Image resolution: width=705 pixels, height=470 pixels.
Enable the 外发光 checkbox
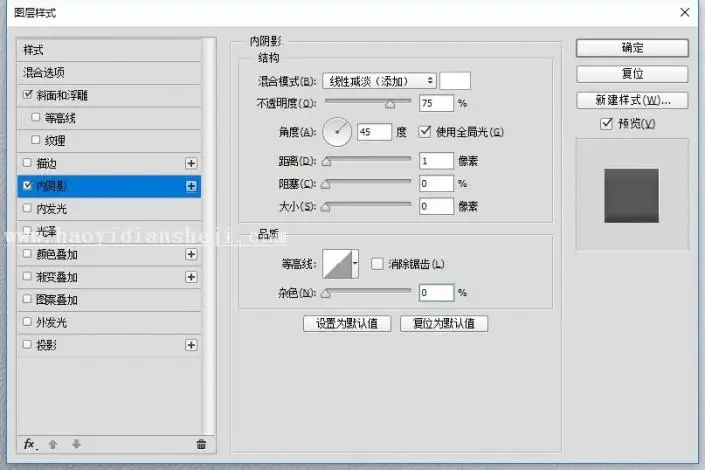[27, 322]
